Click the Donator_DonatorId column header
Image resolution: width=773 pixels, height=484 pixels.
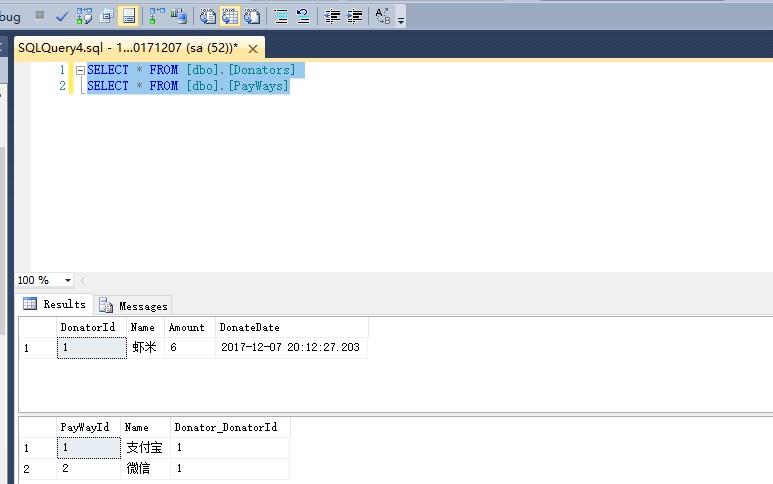230,427
